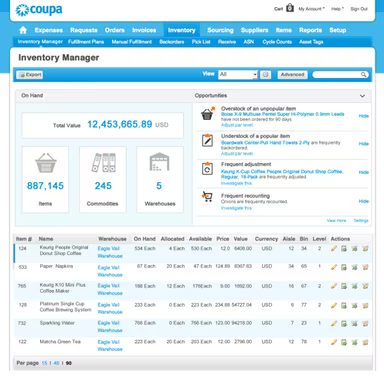Click the frequent adjustment clipboard icon
The image size is (384, 388).
point(208,169)
